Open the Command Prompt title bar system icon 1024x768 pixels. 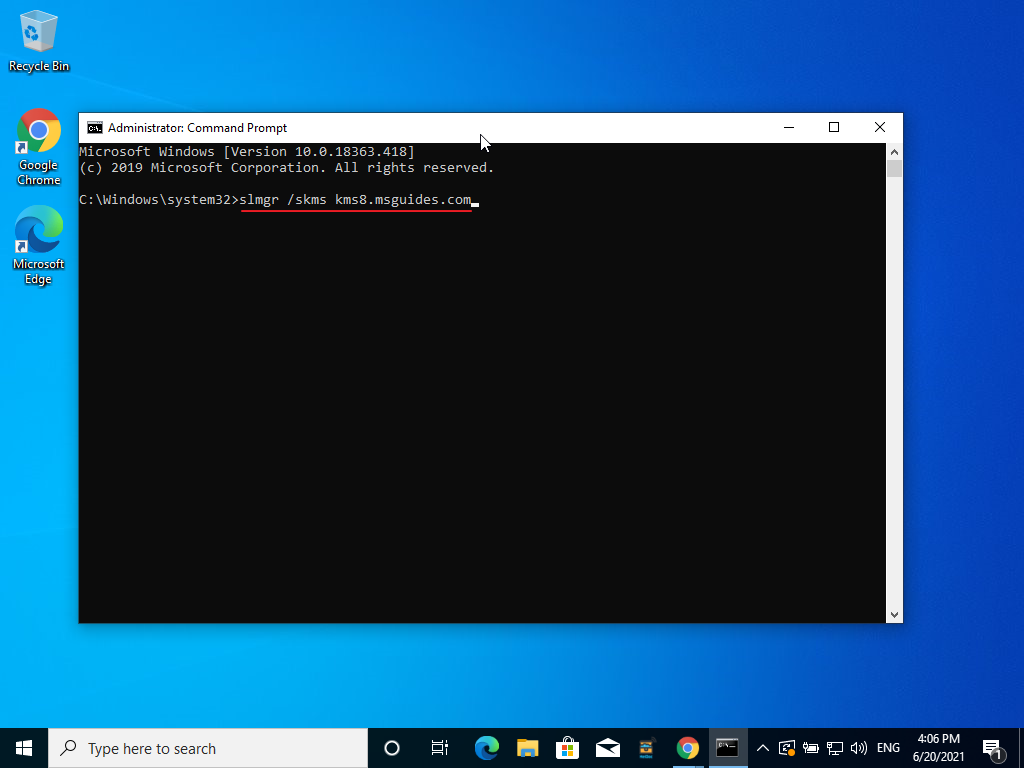[x=95, y=127]
